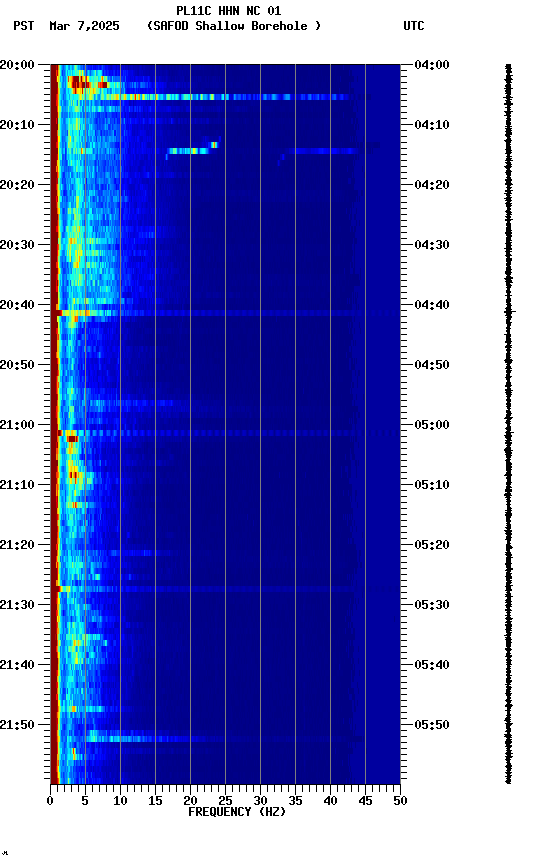Click the UTC time label '05:50'
Image resolution: width=552 pixels, height=864 pixels.
[432, 725]
